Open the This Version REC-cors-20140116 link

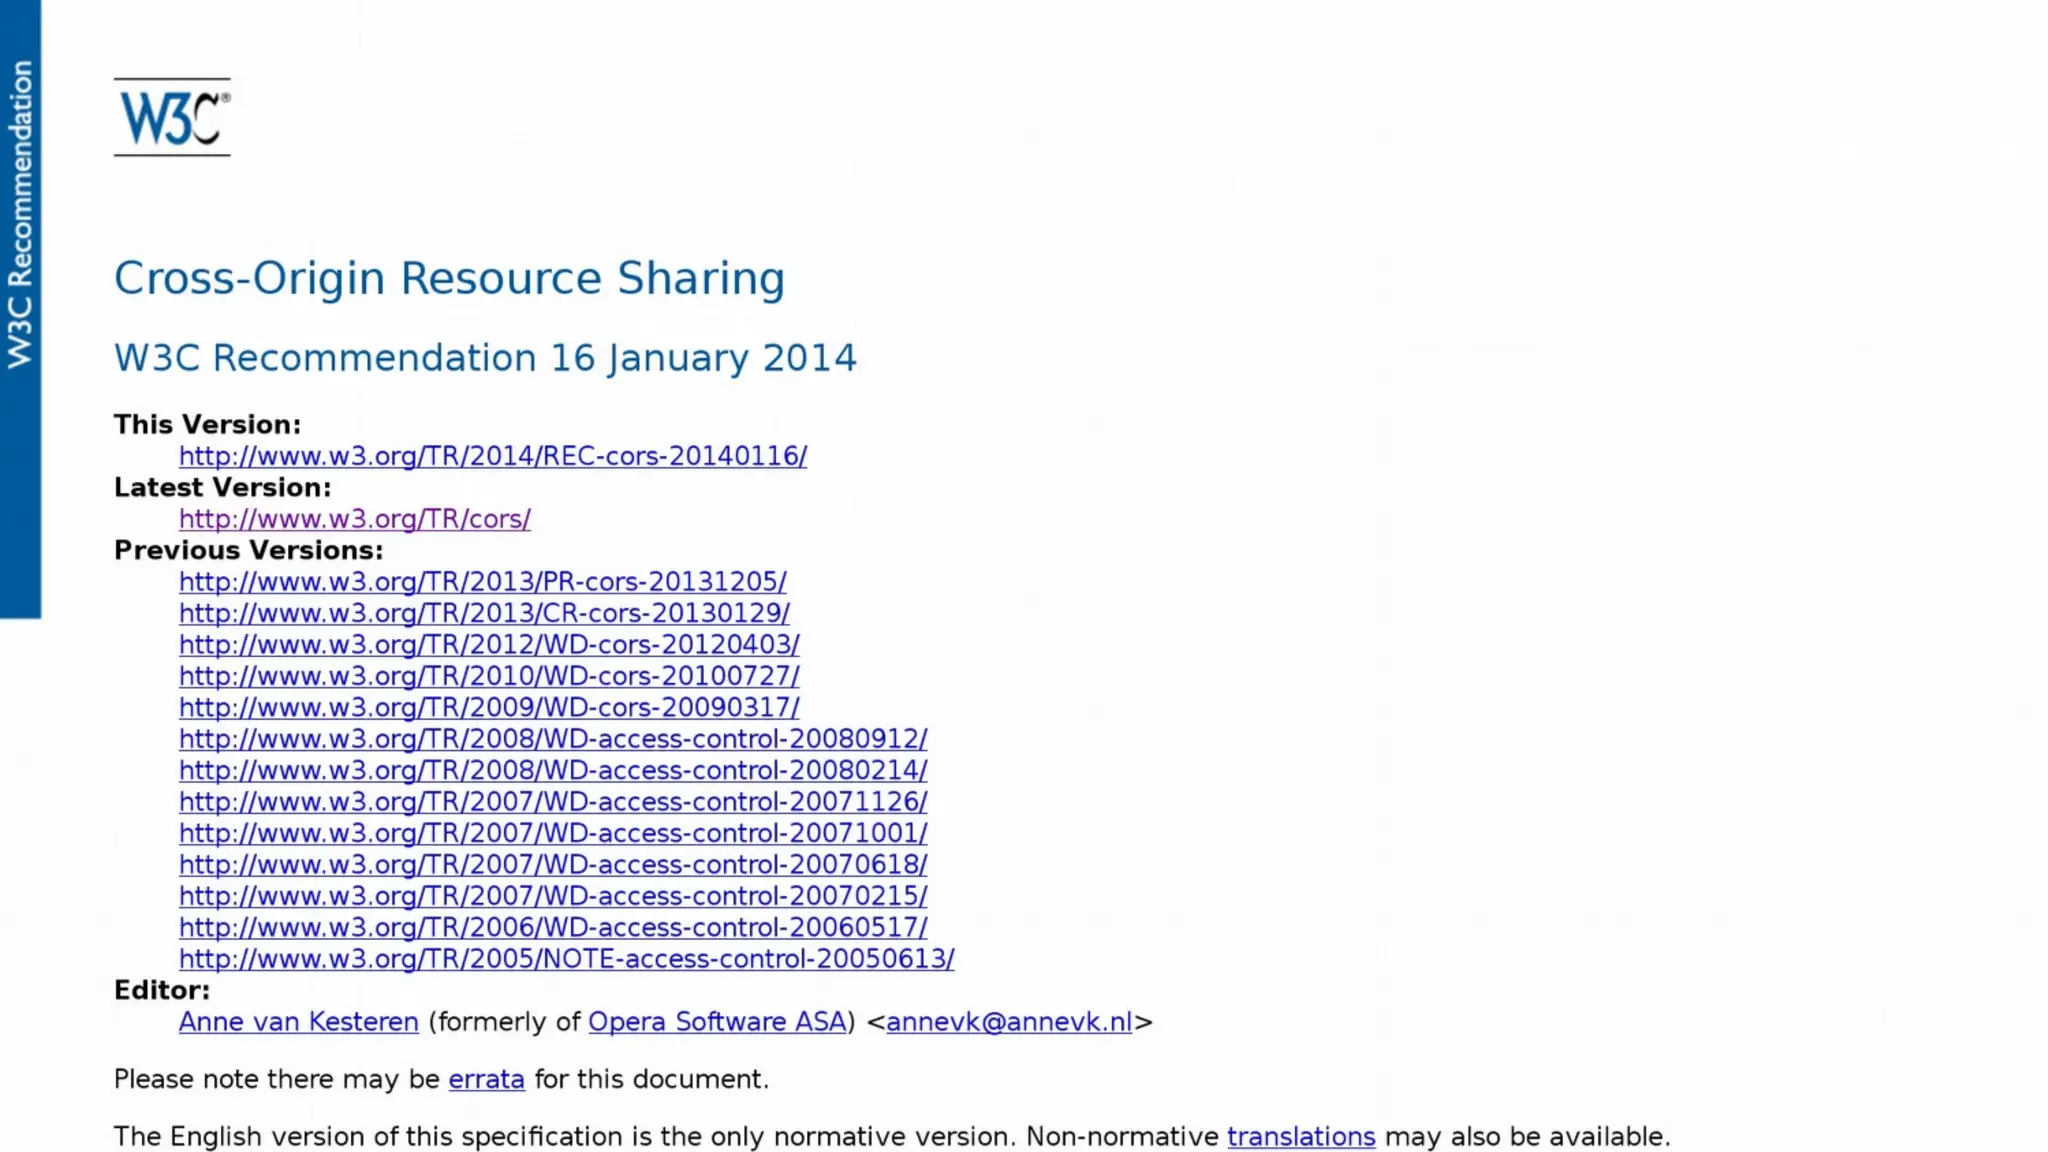[492, 456]
